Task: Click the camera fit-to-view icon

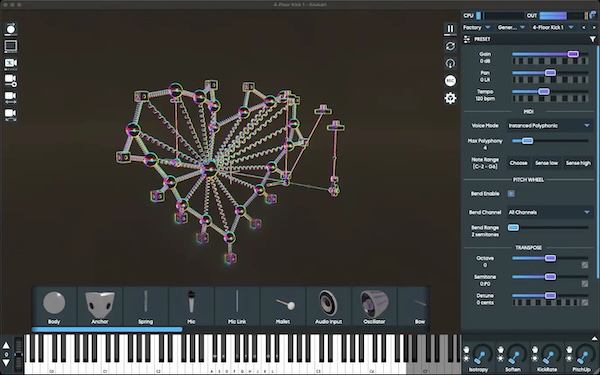Action: tap(11, 63)
